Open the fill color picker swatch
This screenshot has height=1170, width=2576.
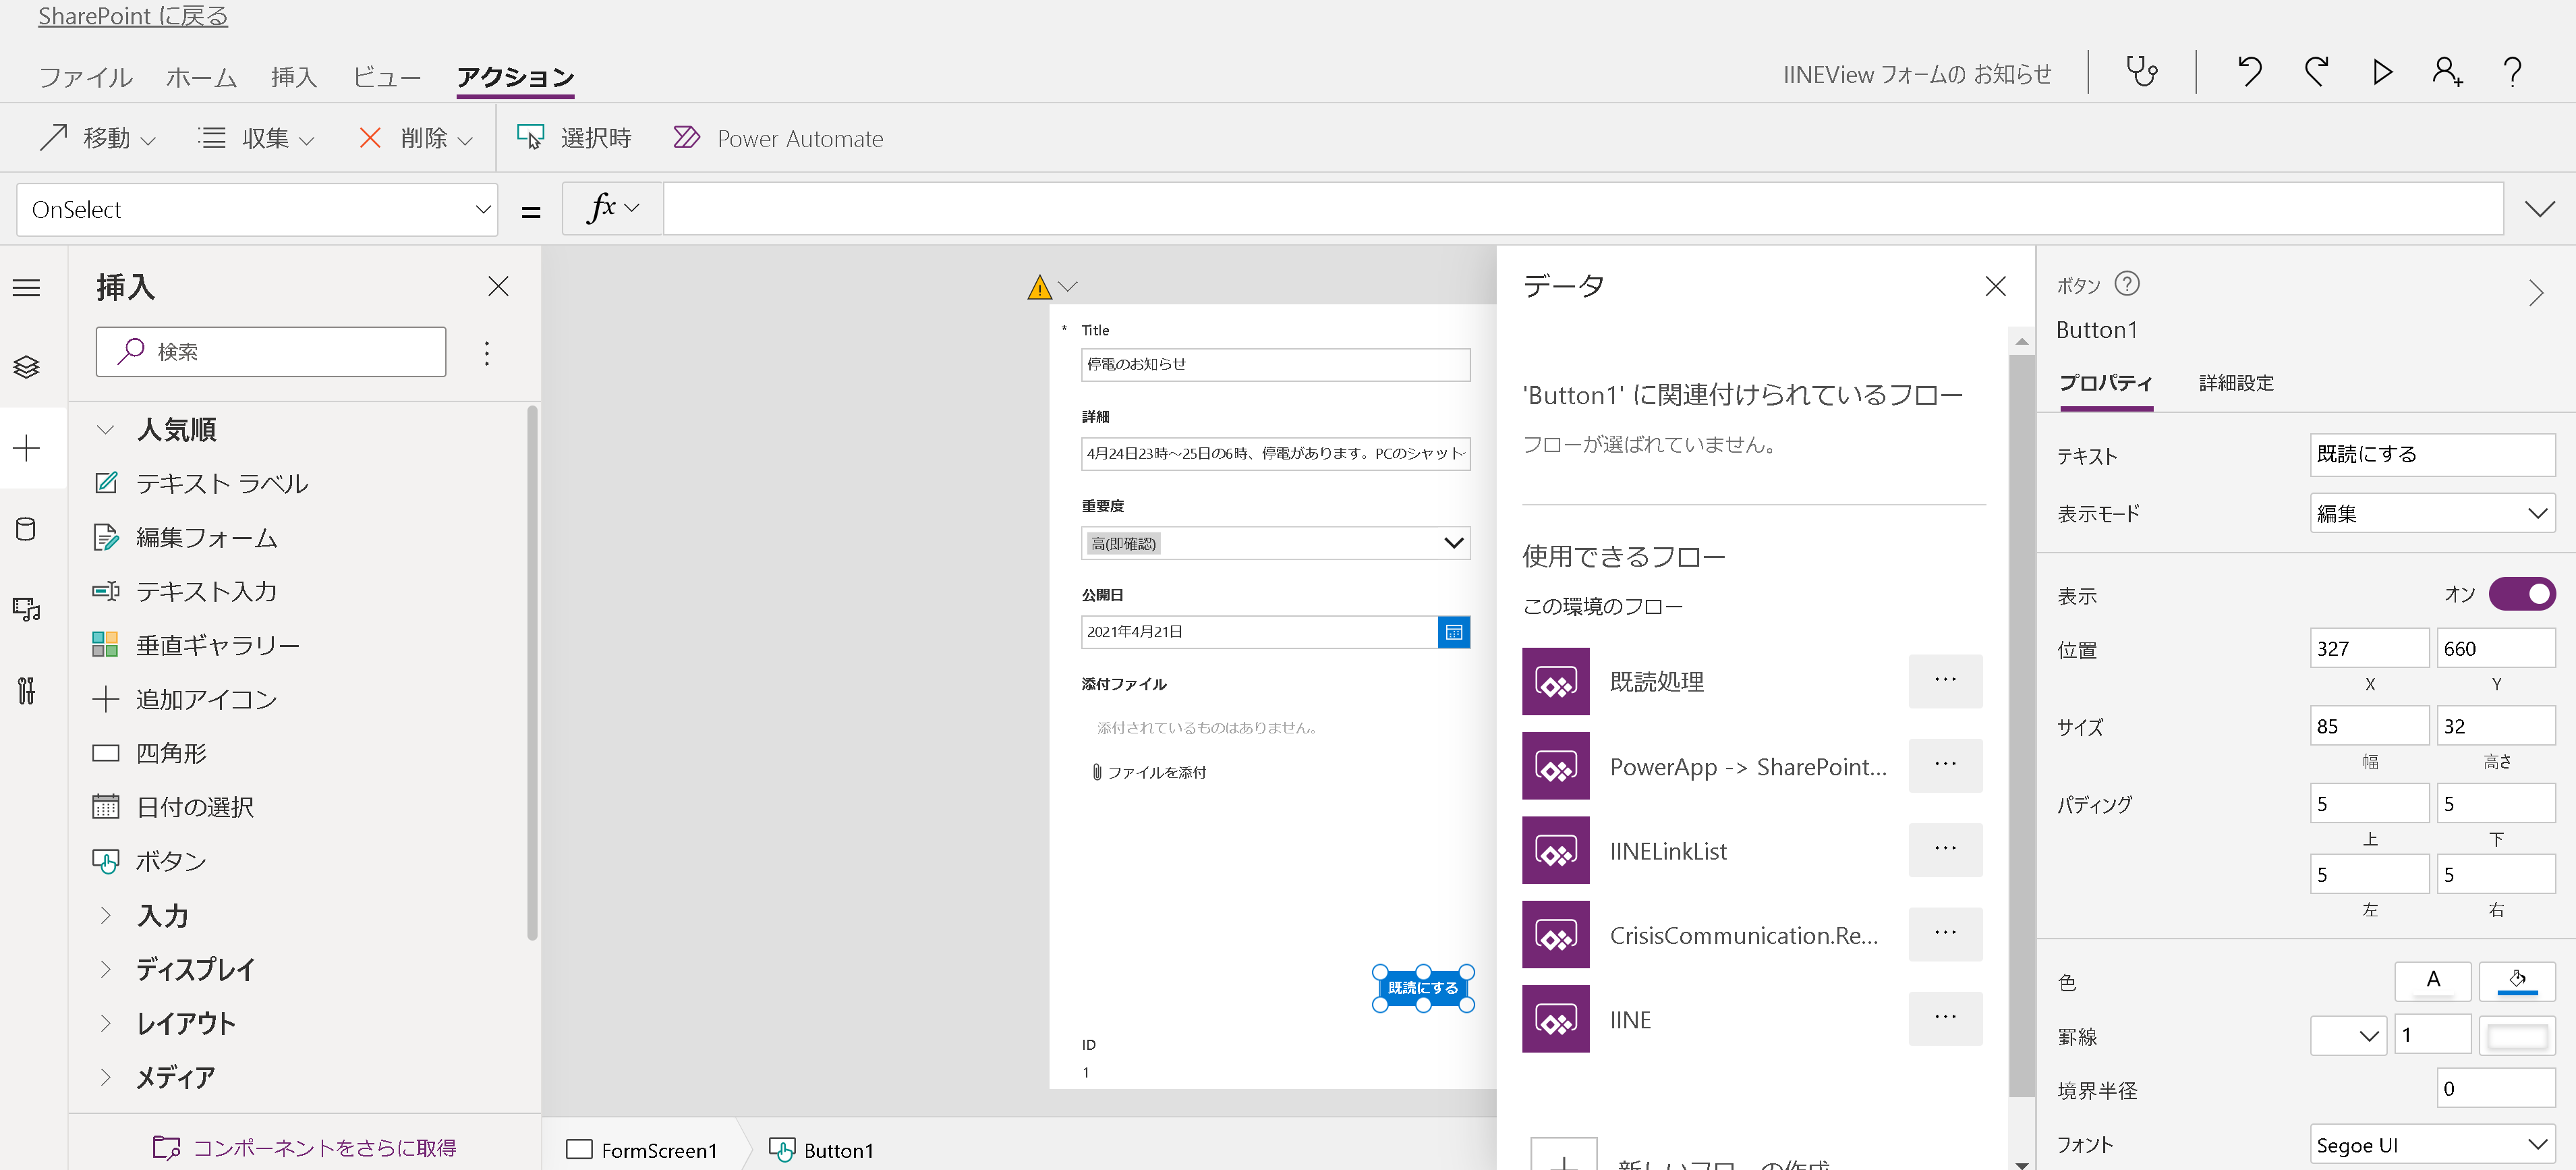(x=2516, y=981)
